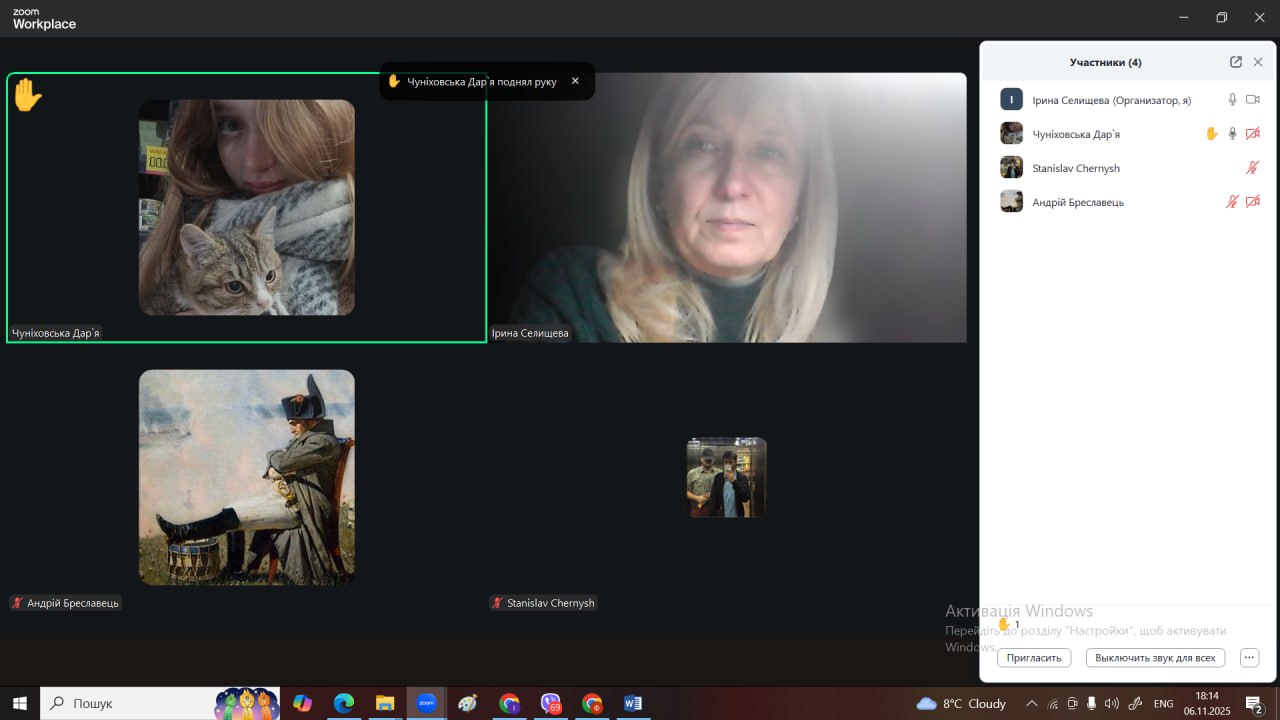Screen dimensions: 1280x720
Task: Select Чуніховська Дар'я's video tile with cat
Action: coord(246,208)
